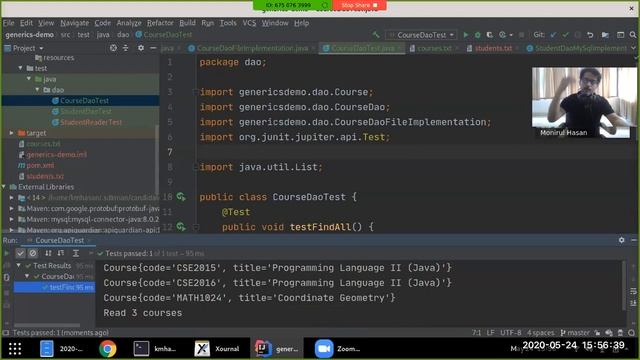Collapse the dao folder in the Project tree
Image resolution: width=640 pixels, height=360 pixels.
click(38, 90)
